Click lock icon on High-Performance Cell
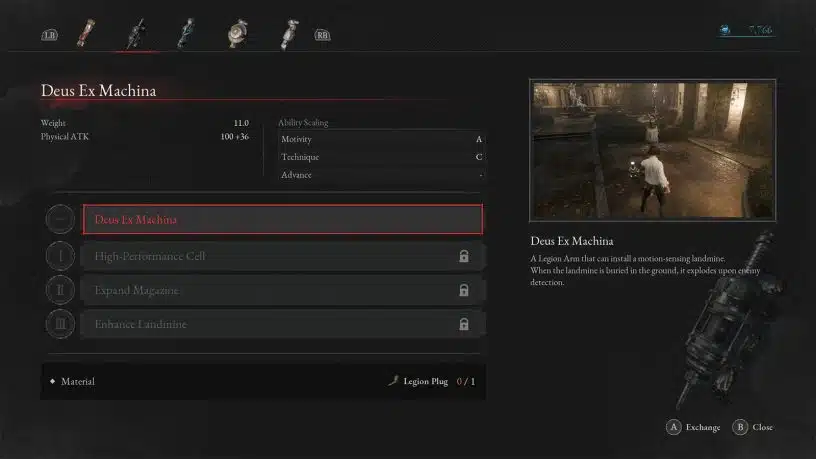 [x=464, y=256]
